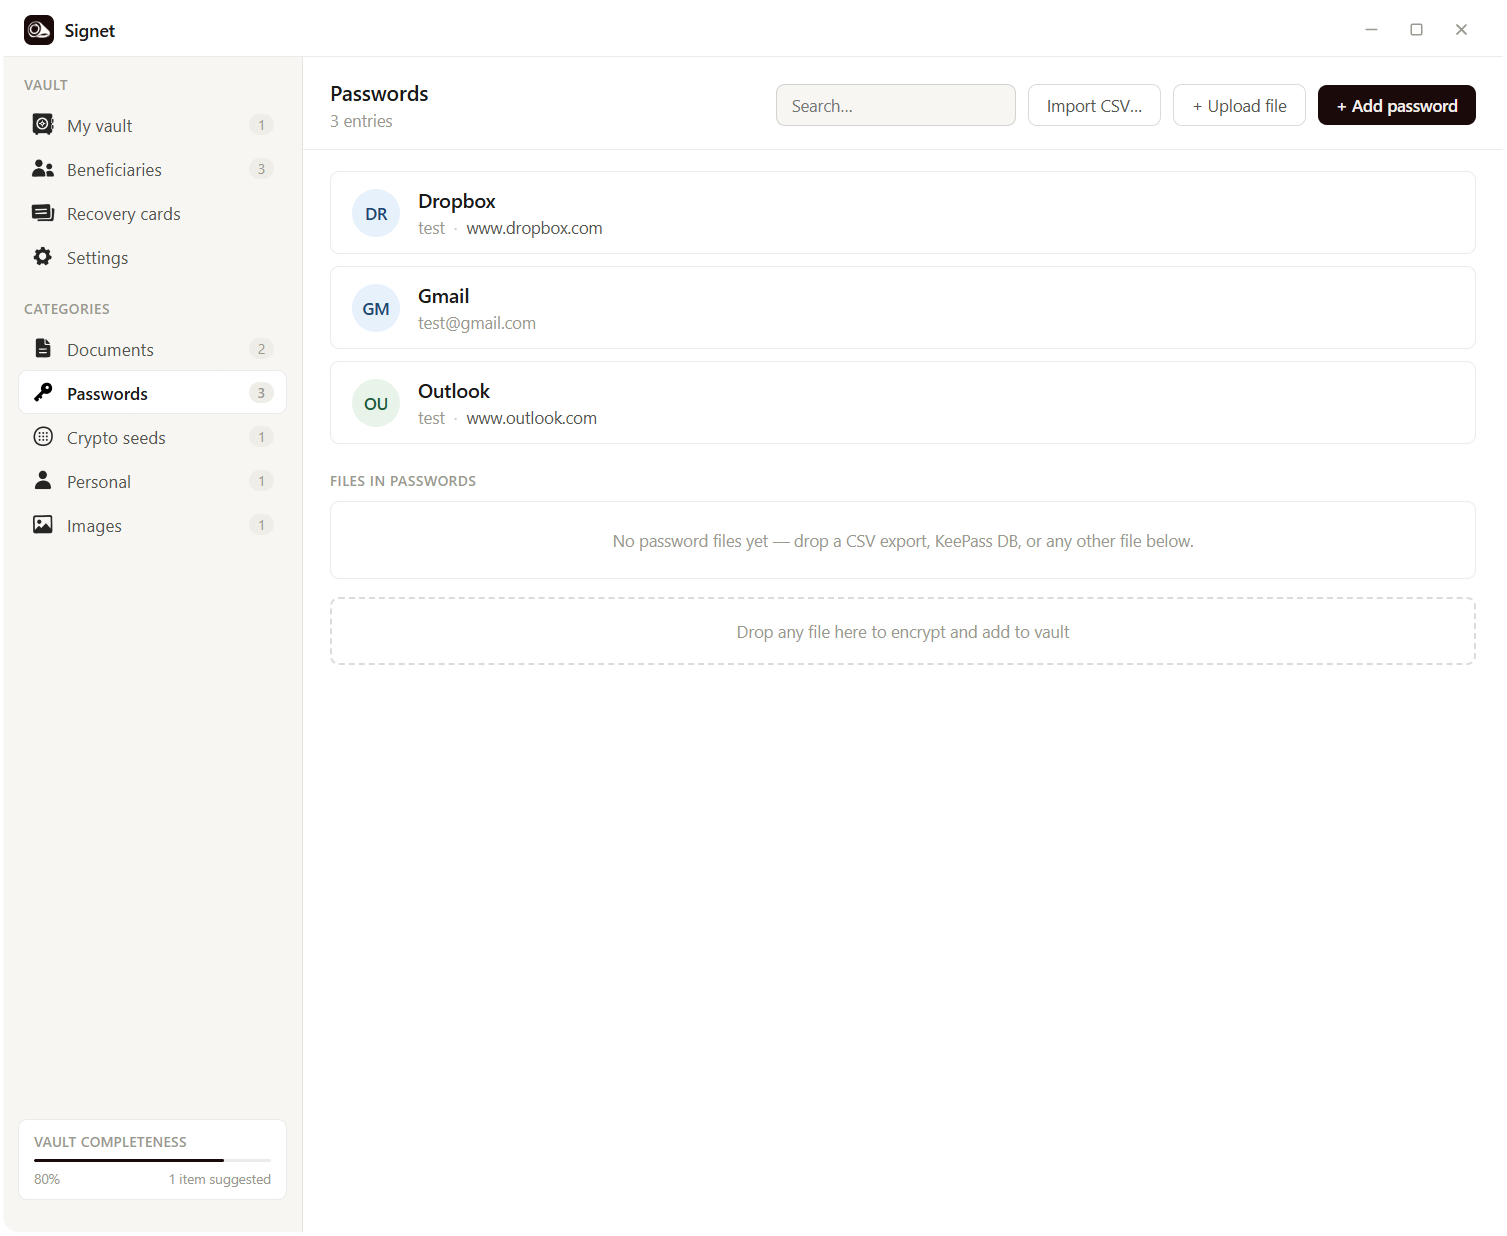Click the Personal person icon
The image size is (1507, 1236).
[43, 481]
